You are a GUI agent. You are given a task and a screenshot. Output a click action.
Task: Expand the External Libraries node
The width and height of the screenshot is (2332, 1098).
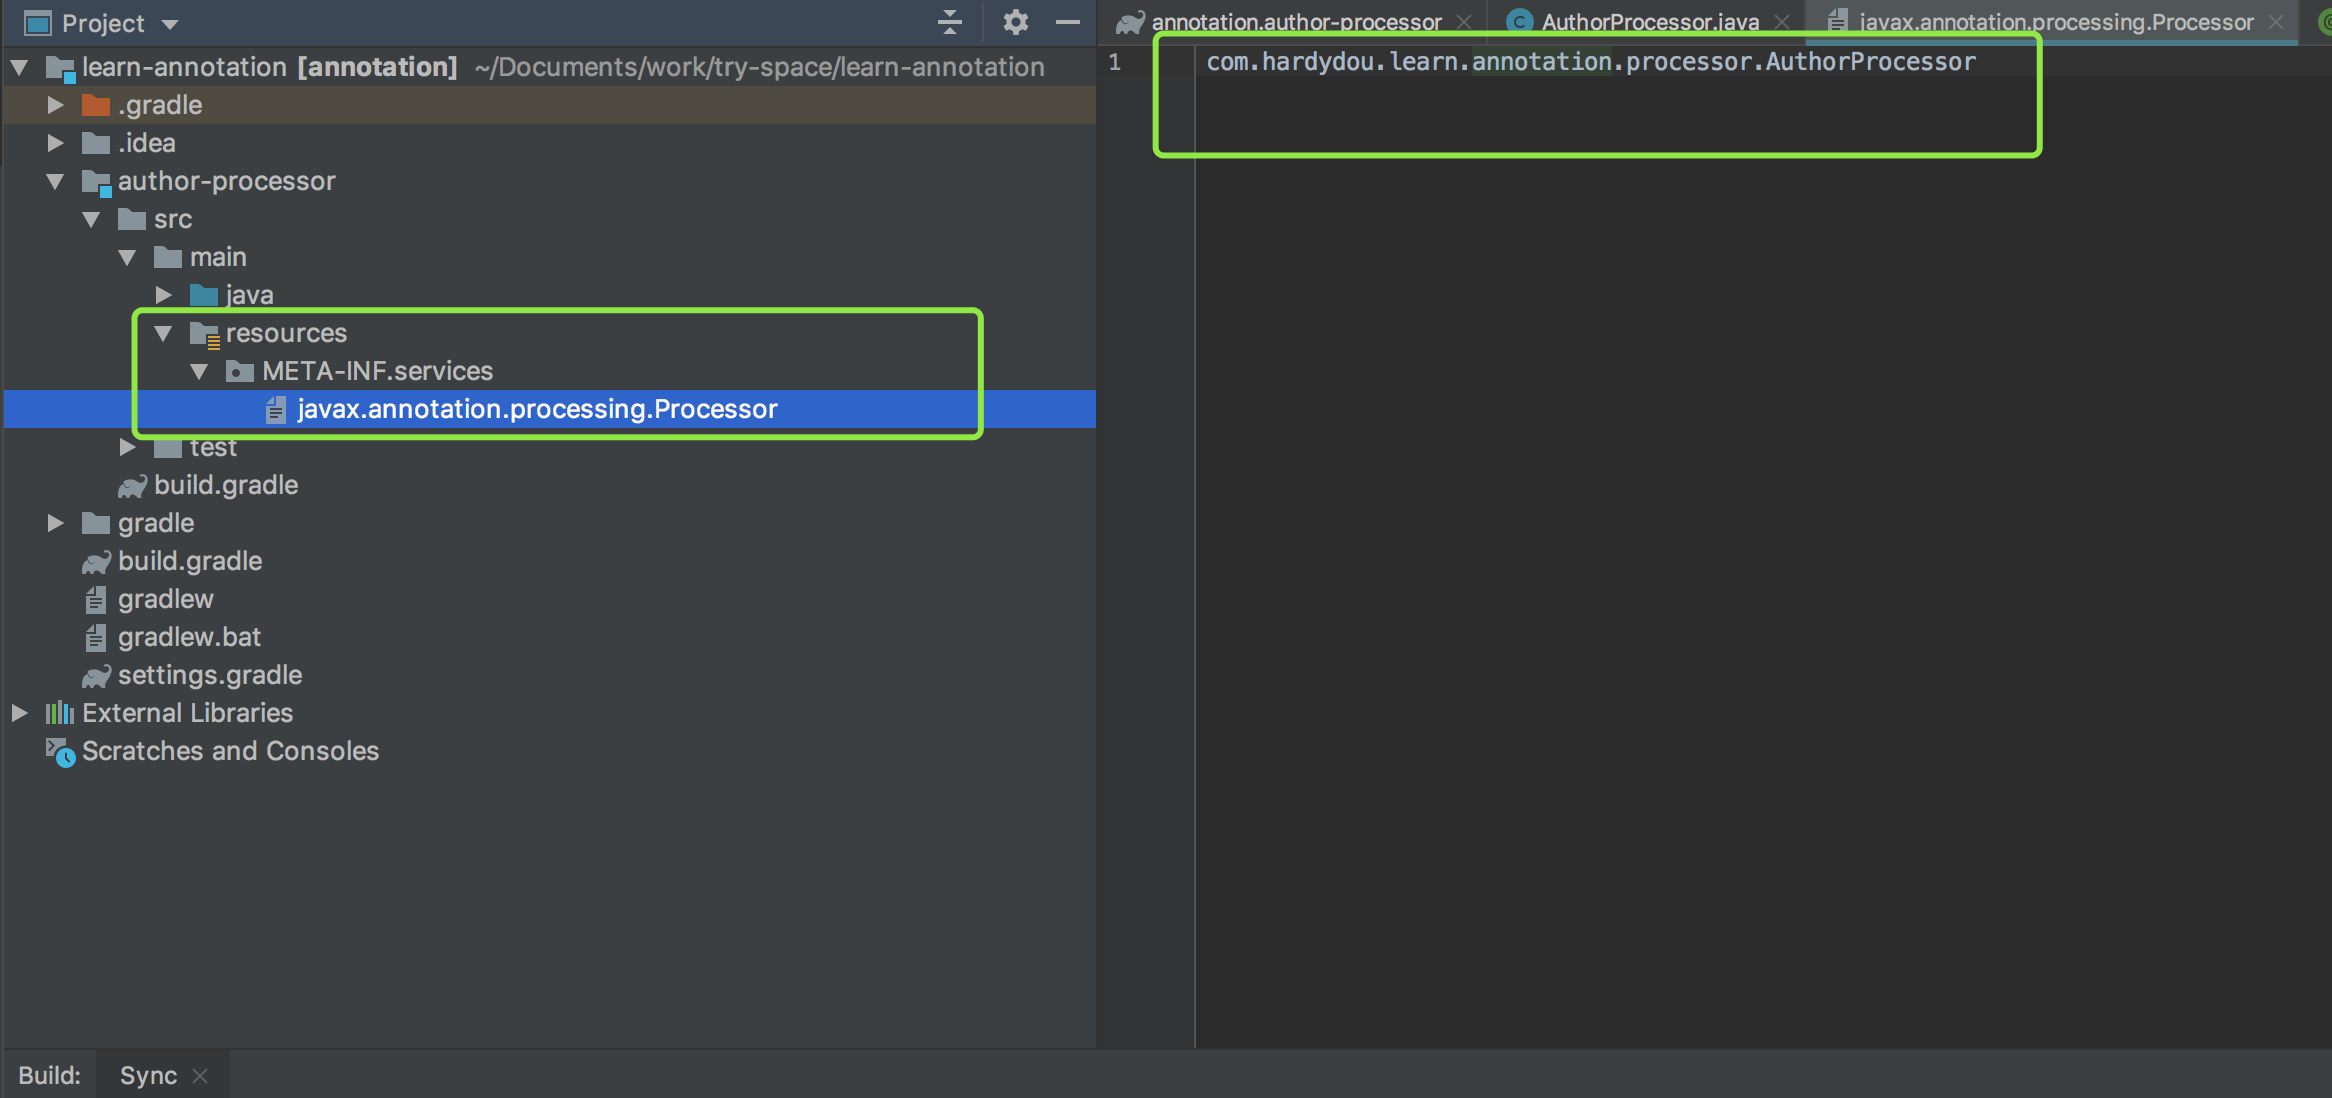pyautogui.click(x=20, y=713)
